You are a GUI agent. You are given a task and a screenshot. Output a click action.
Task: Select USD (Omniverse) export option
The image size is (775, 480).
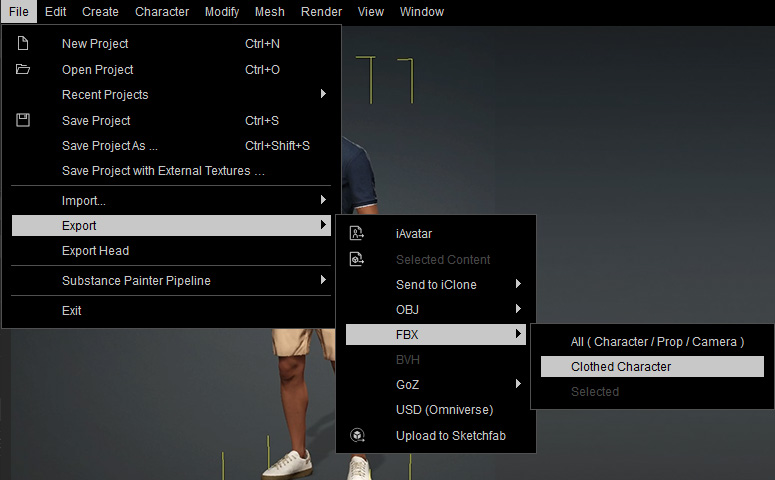[444, 410]
